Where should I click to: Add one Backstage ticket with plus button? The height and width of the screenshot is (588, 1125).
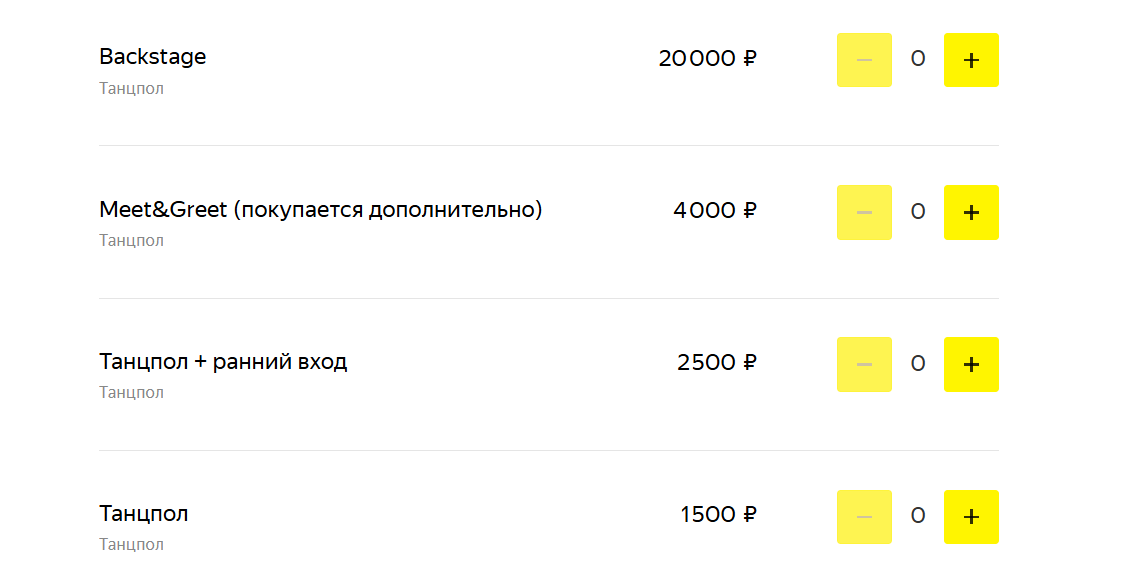tap(971, 60)
